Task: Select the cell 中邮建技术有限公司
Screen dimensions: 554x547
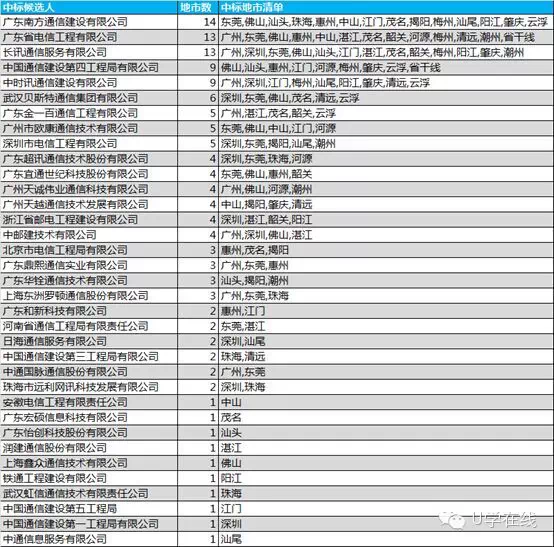Action: click(89, 235)
